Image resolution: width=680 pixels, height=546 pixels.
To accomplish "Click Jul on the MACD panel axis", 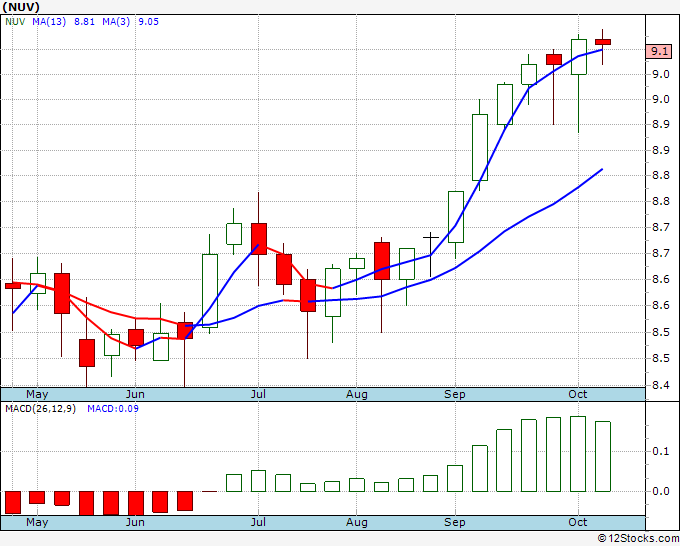I will [x=258, y=522].
